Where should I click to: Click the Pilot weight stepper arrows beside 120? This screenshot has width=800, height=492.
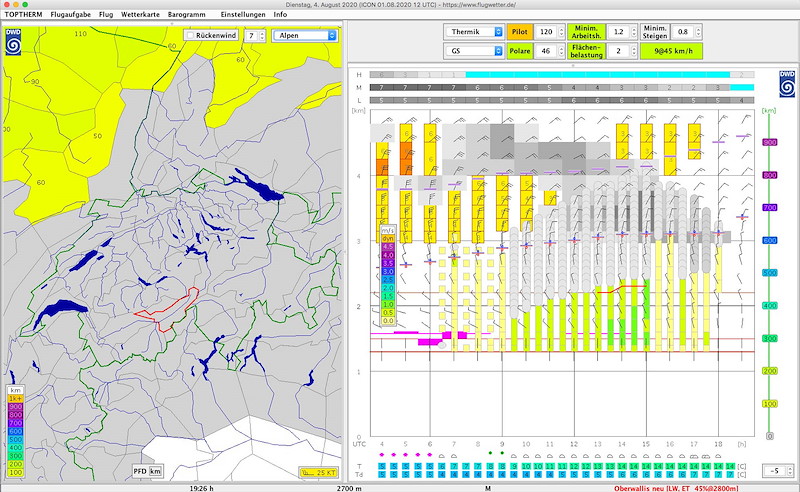(x=561, y=32)
